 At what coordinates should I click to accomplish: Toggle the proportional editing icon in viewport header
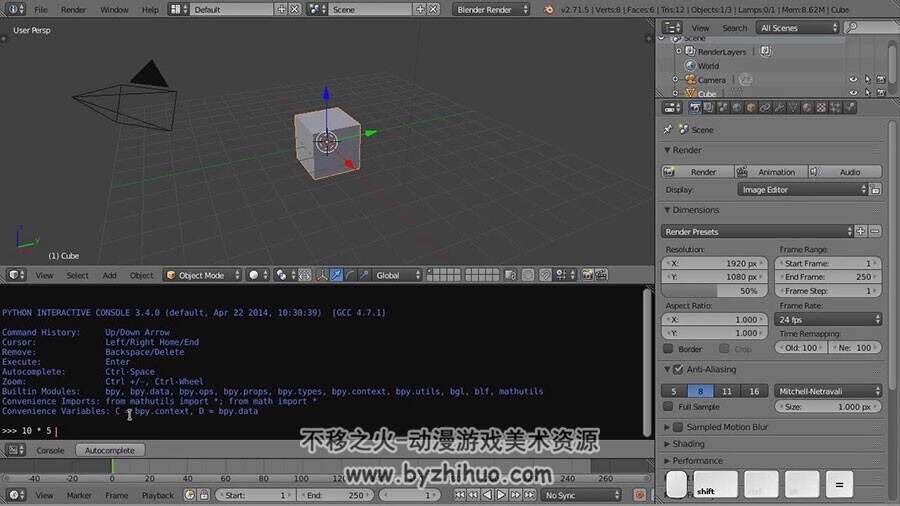(528, 275)
